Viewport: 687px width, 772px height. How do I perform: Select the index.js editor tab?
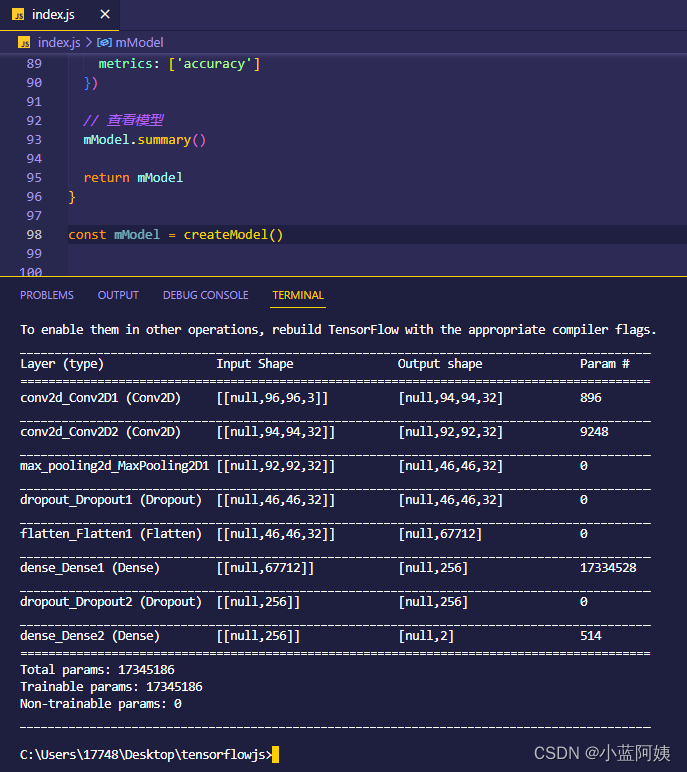60,15
